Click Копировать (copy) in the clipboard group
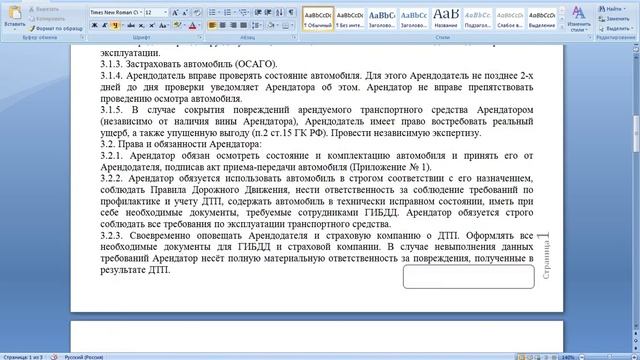Viewport: 640px width, 360px height. 47,19
